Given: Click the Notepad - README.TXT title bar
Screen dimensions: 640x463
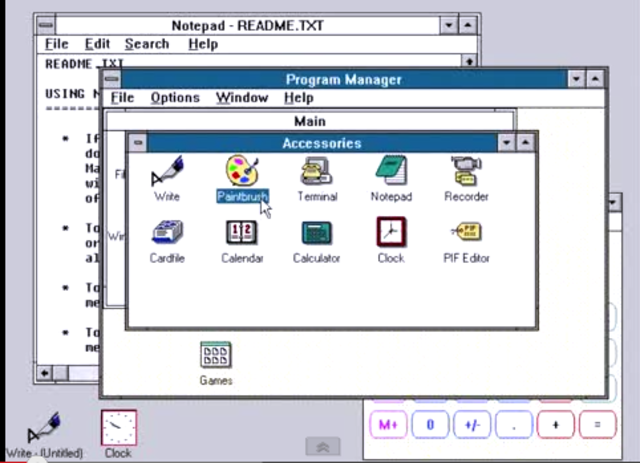Looking at the screenshot, I should click(x=247, y=26).
